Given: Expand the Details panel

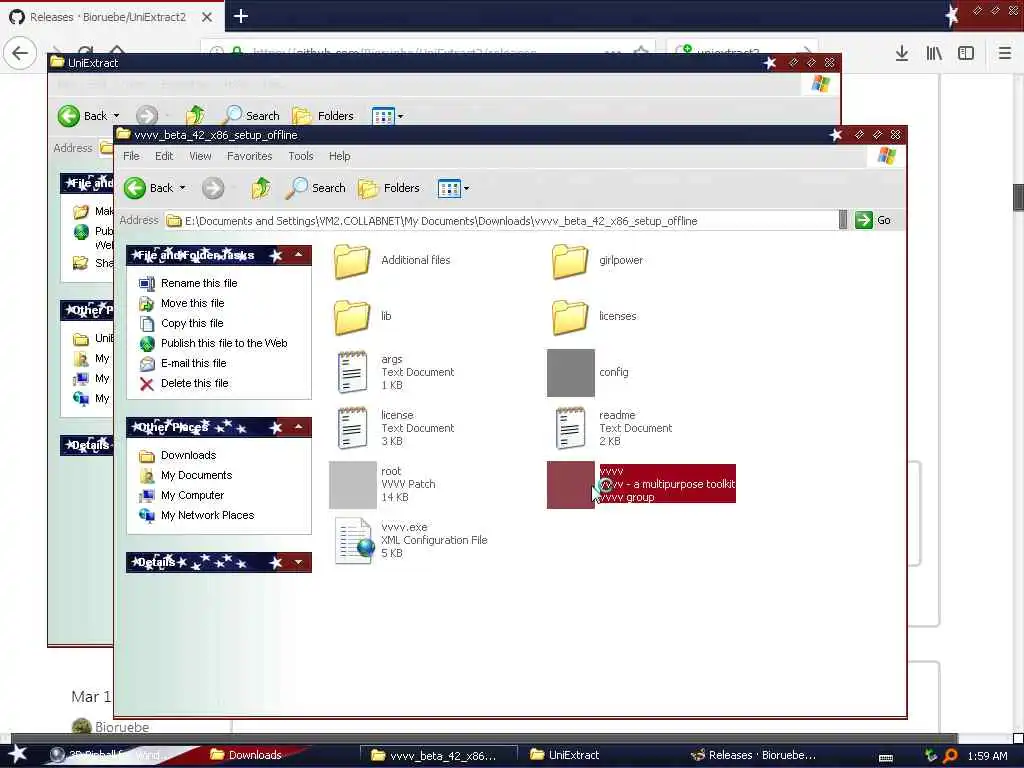Looking at the screenshot, I should click(x=298, y=562).
